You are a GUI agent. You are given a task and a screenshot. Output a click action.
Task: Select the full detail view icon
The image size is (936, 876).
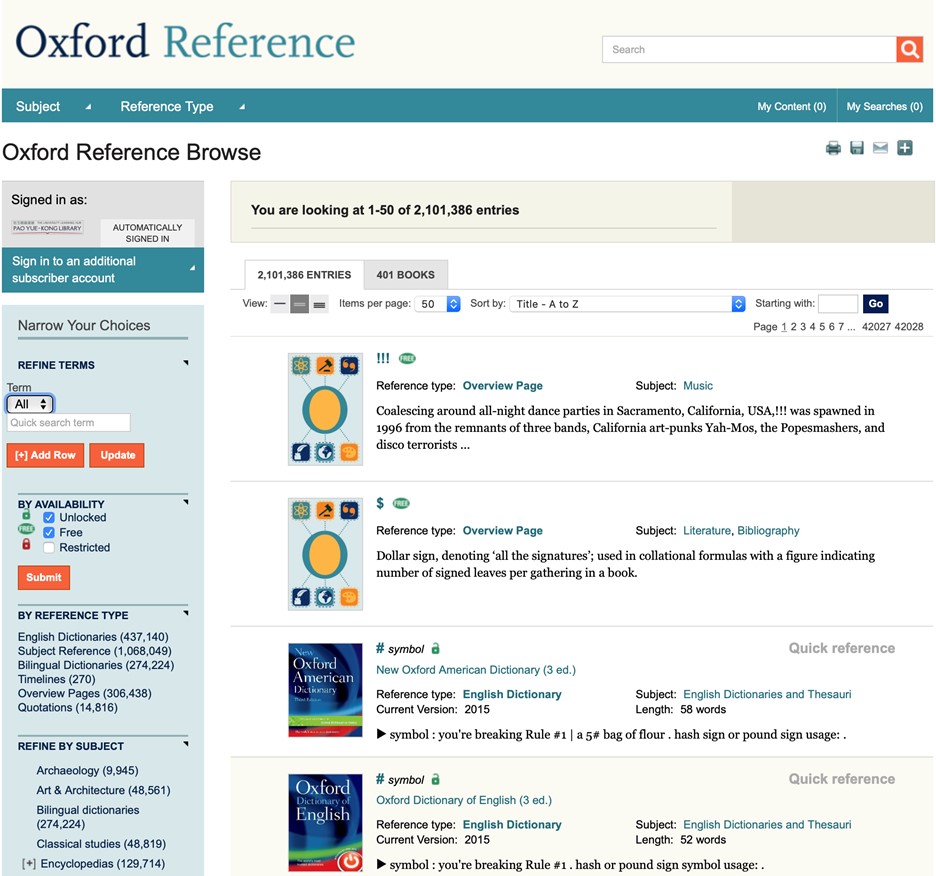click(319, 304)
